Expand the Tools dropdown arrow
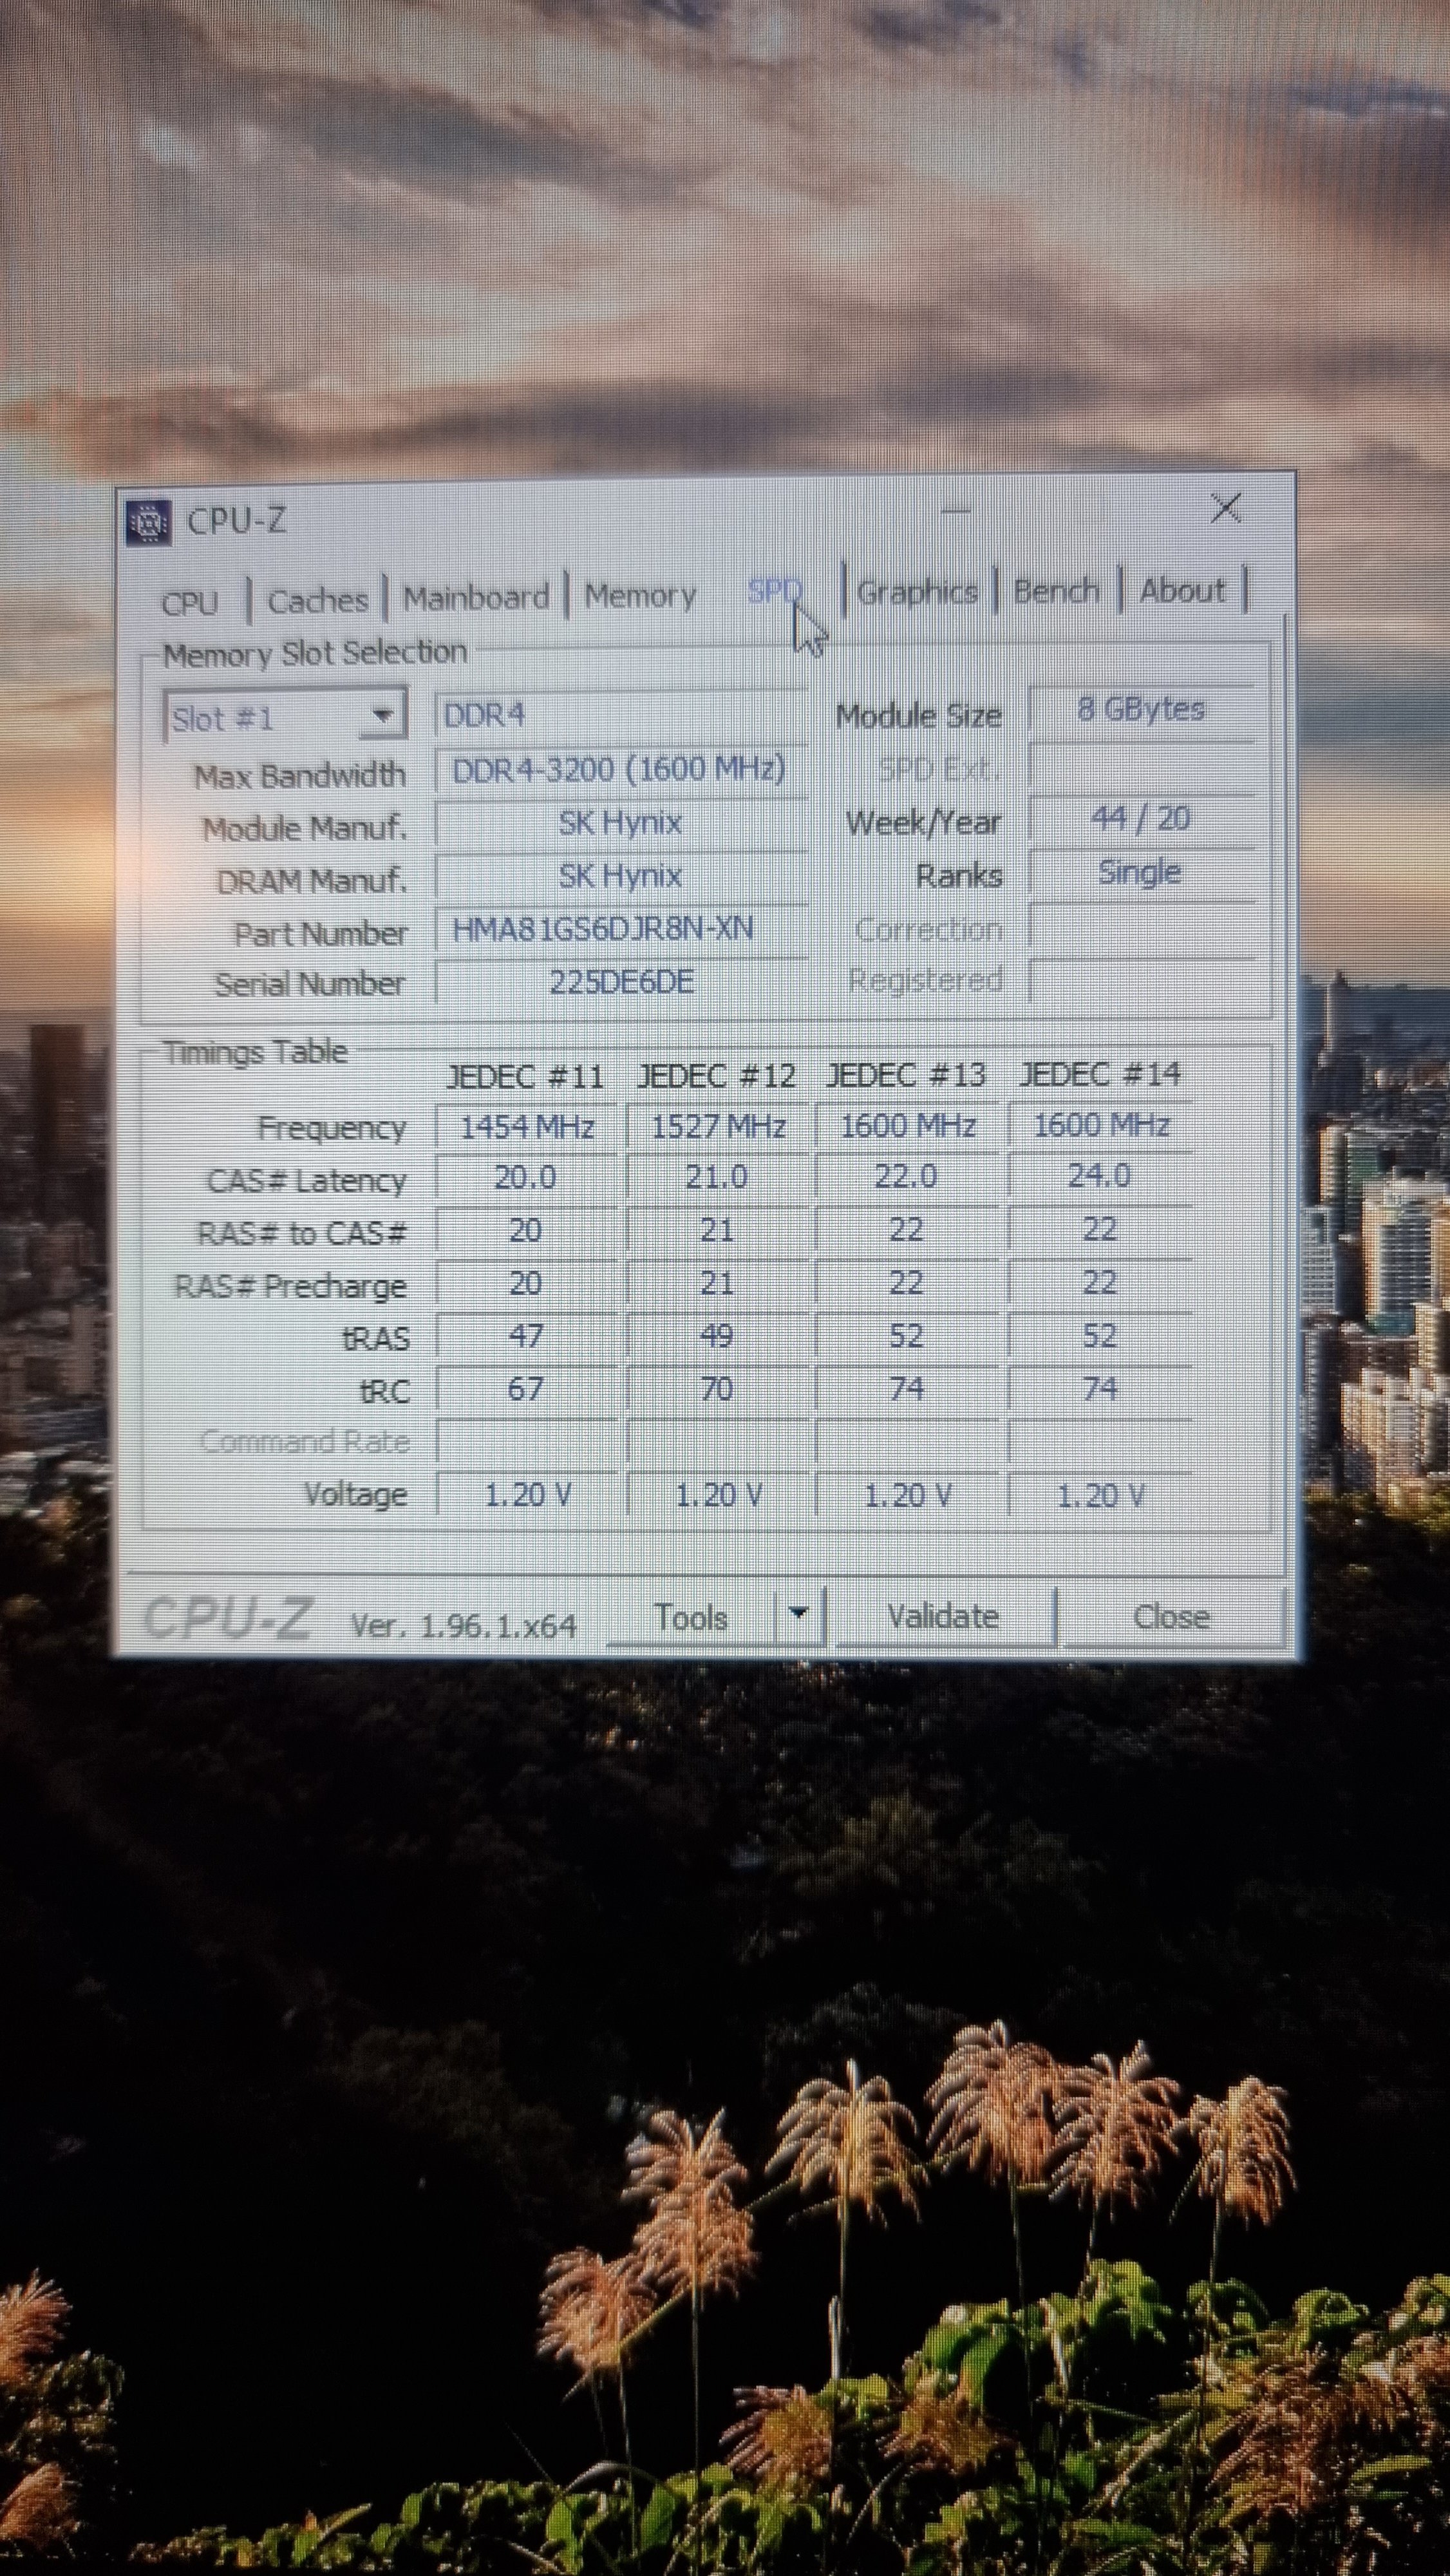The width and height of the screenshot is (1450, 2576). pos(798,1613)
